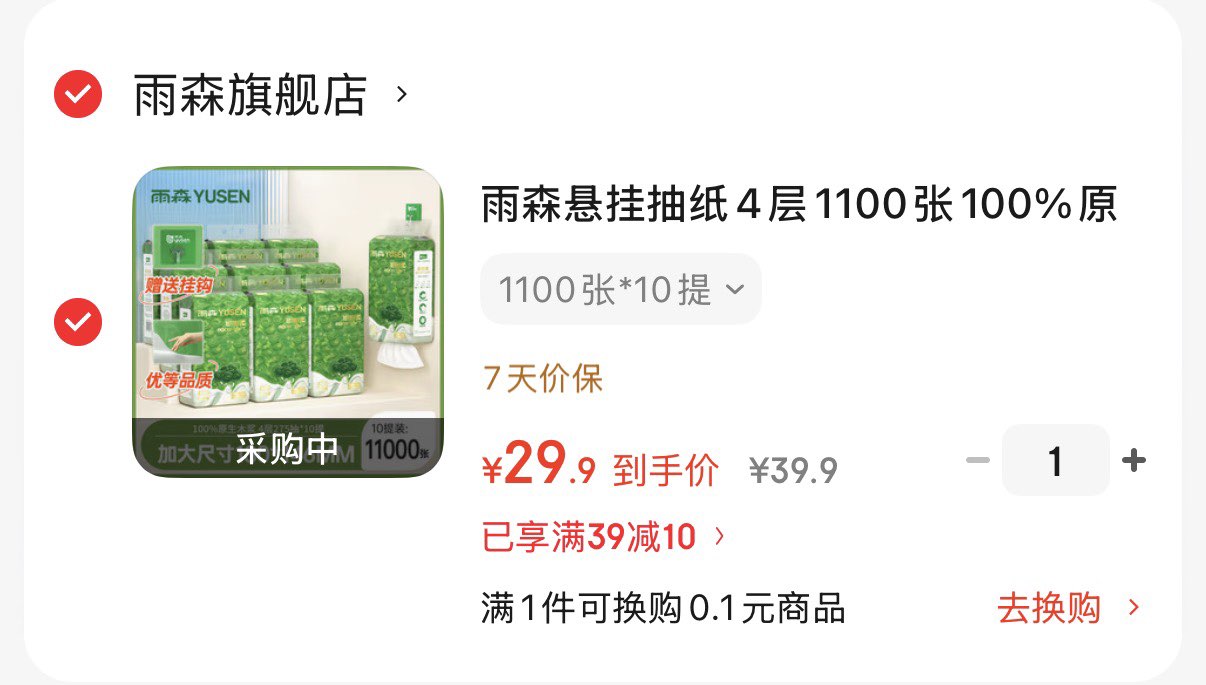
Task: Tap the red arrow after 满39减10
Action: (719, 538)
